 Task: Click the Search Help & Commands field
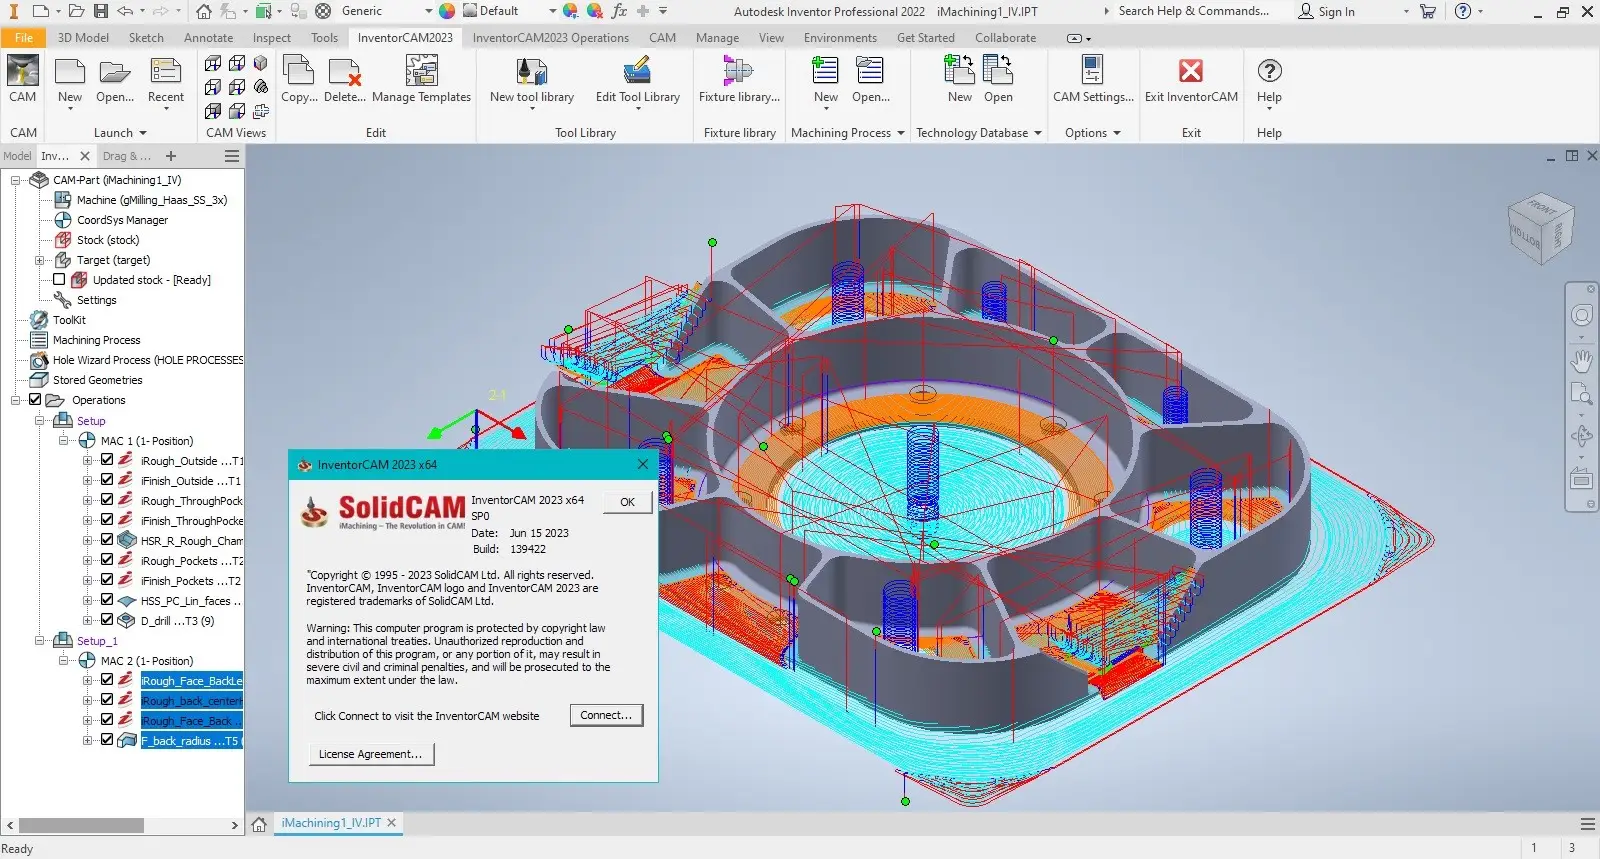1194,11
